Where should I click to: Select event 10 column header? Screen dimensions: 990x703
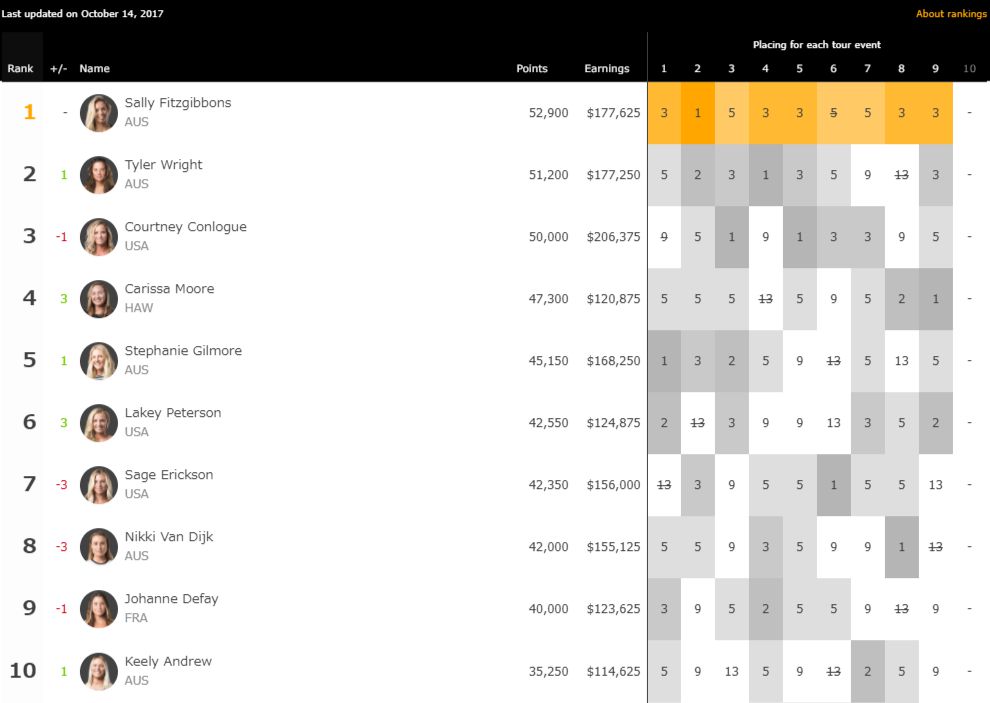[x=969, y=69]
